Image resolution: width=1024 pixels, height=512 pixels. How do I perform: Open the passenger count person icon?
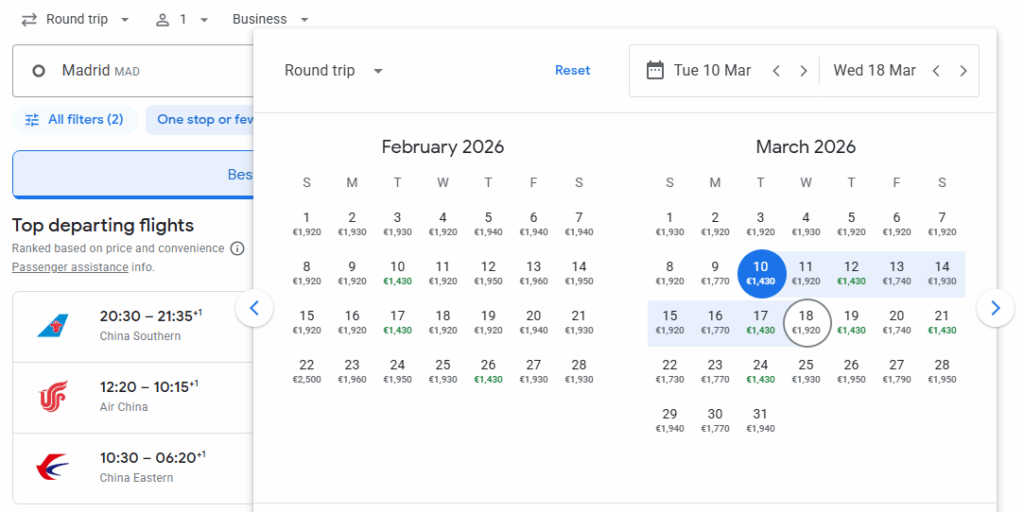point(163,20)
